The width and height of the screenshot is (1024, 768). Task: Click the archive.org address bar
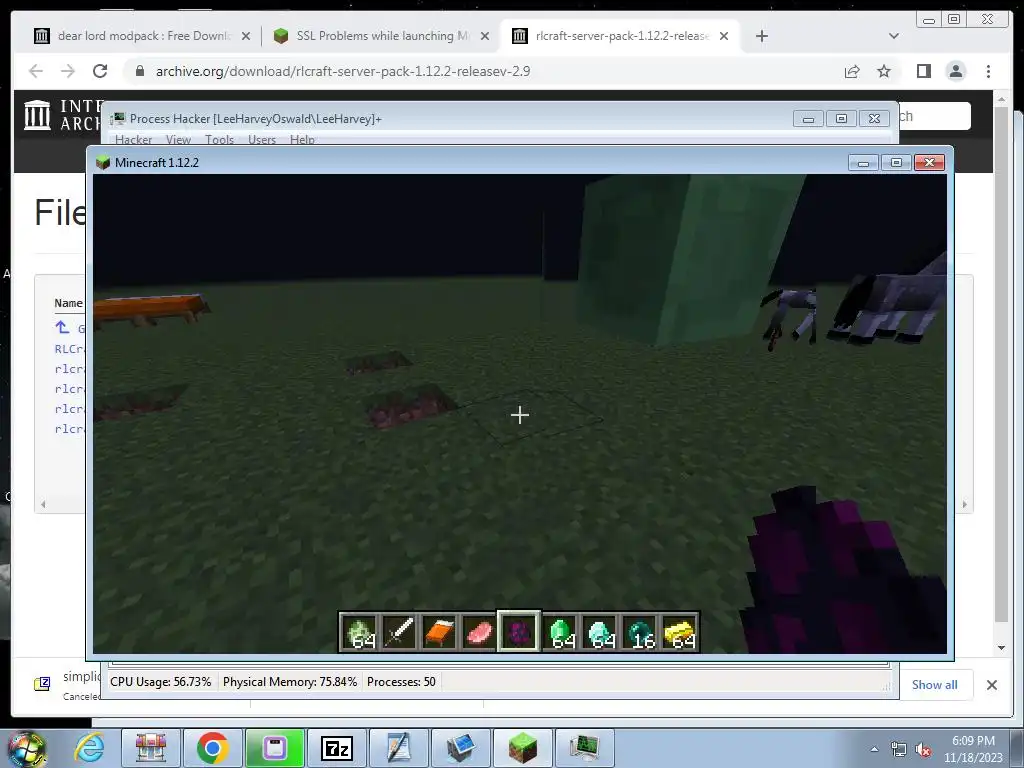click(x=483, y=71)
